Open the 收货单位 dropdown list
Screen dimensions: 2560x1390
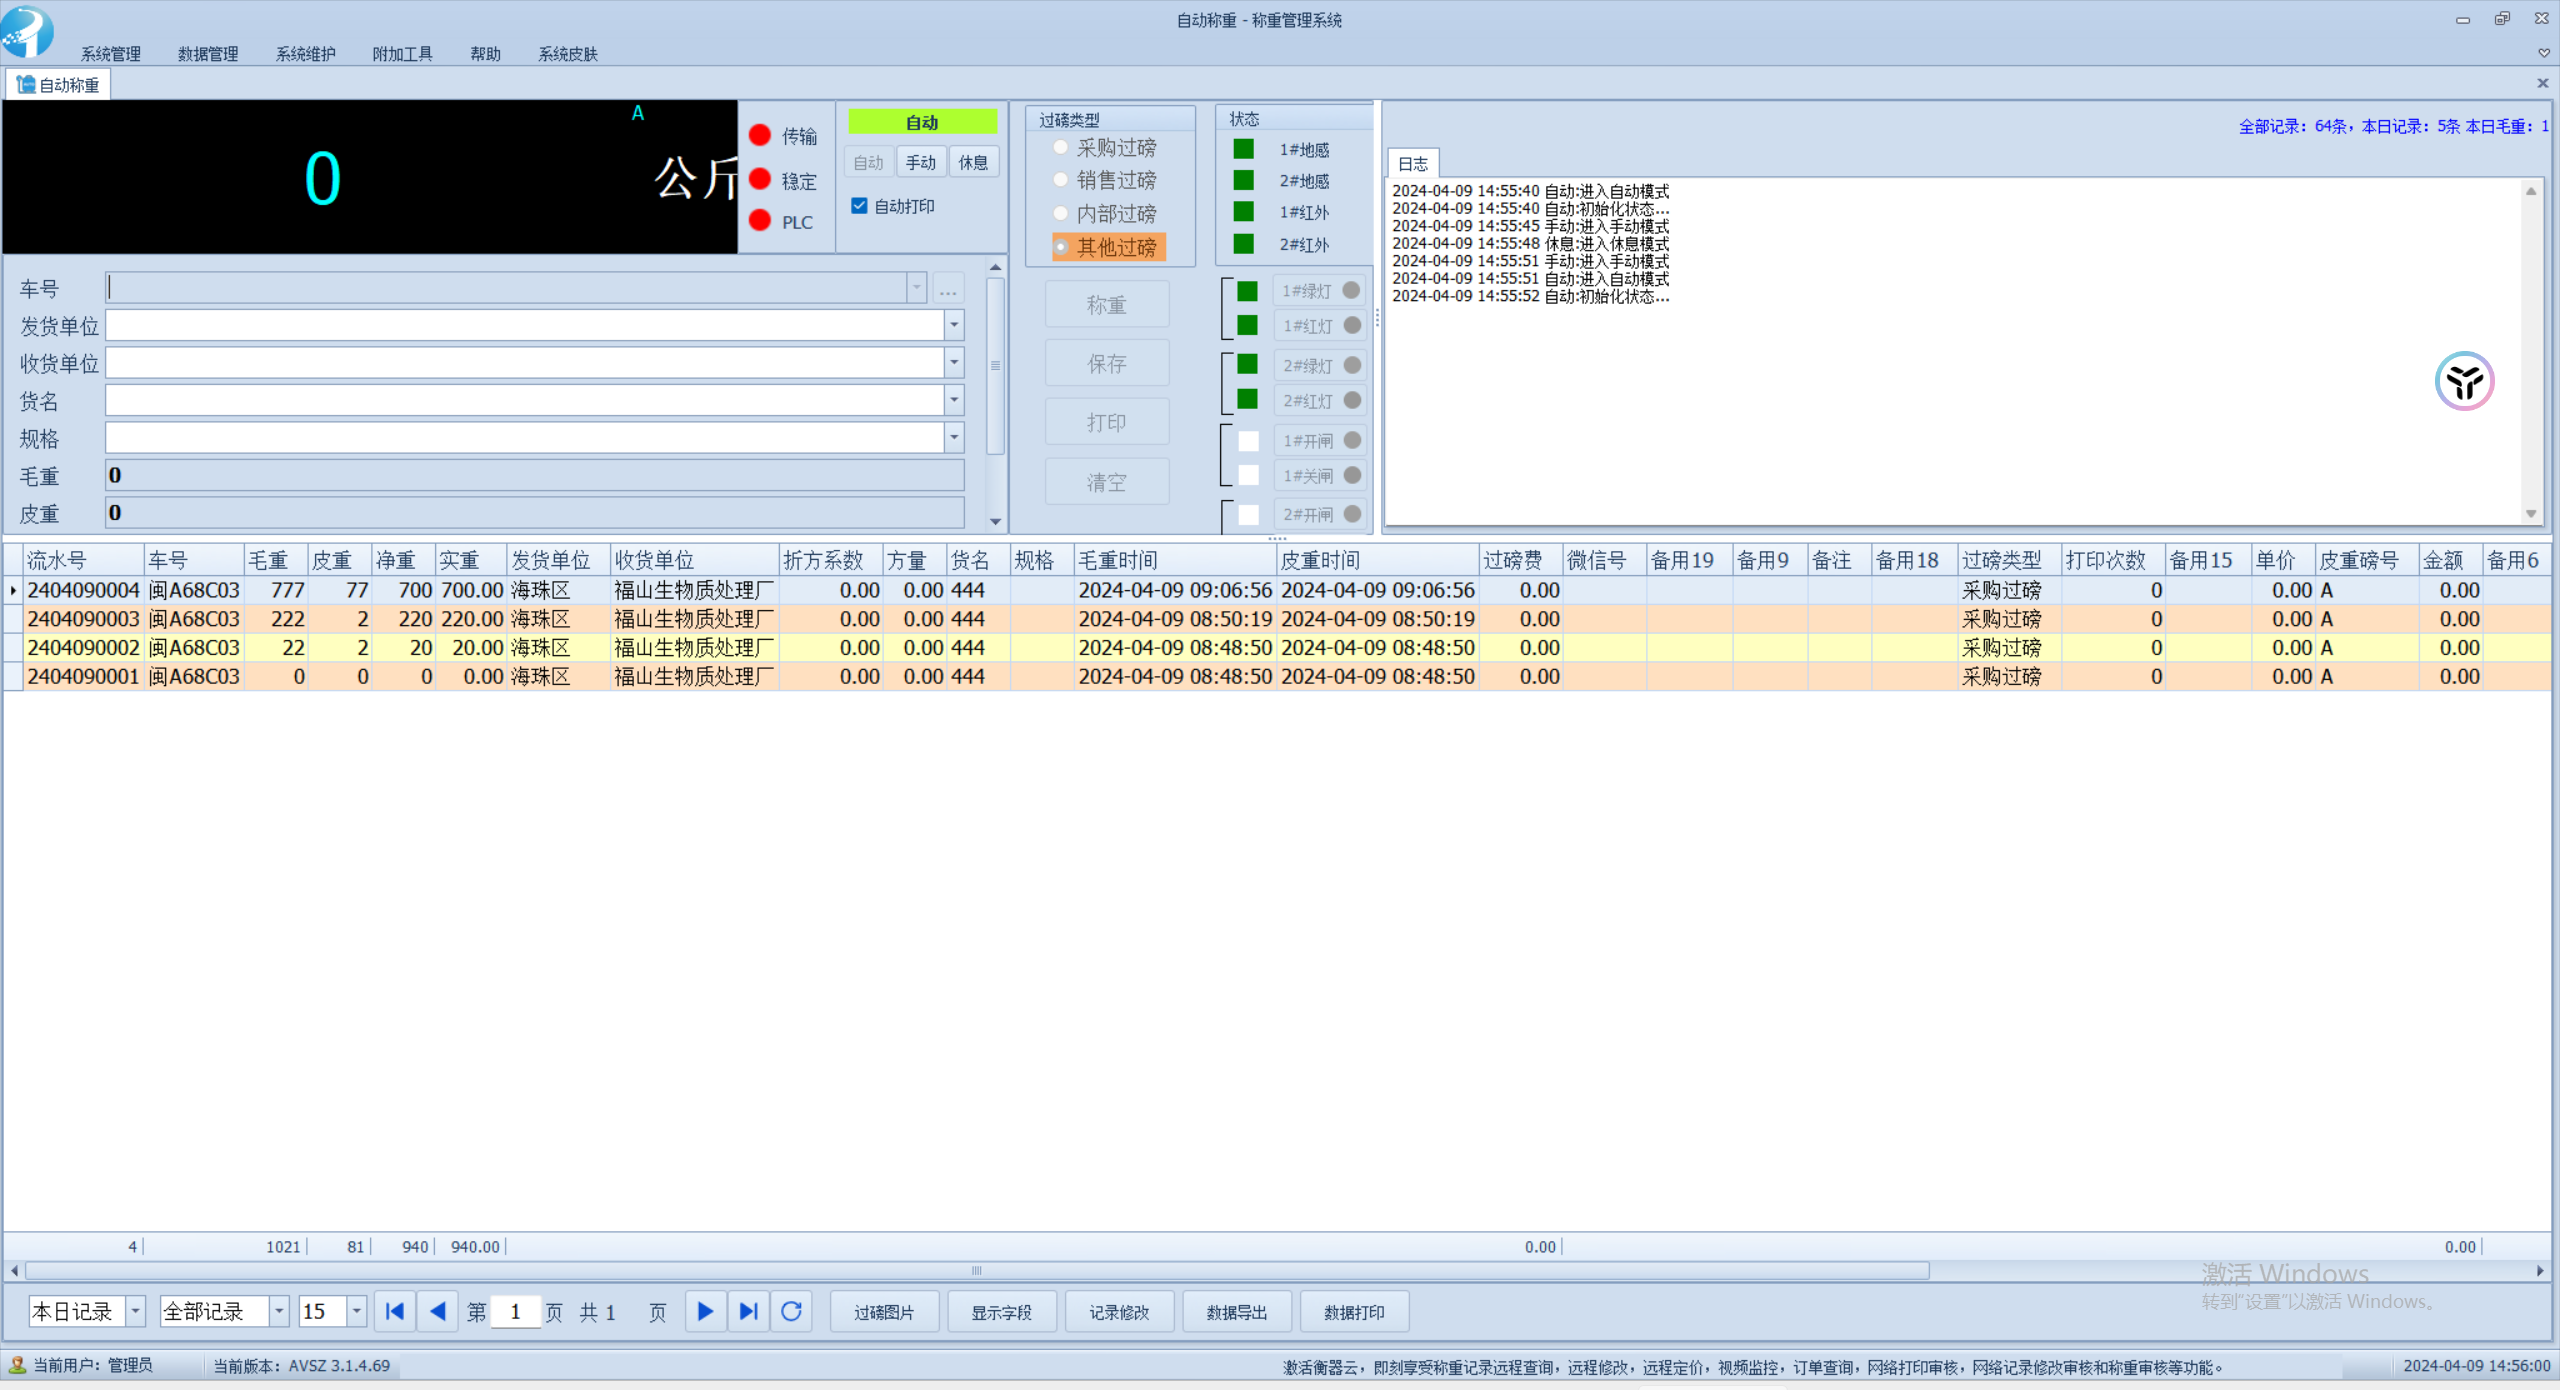pos(954,362)
